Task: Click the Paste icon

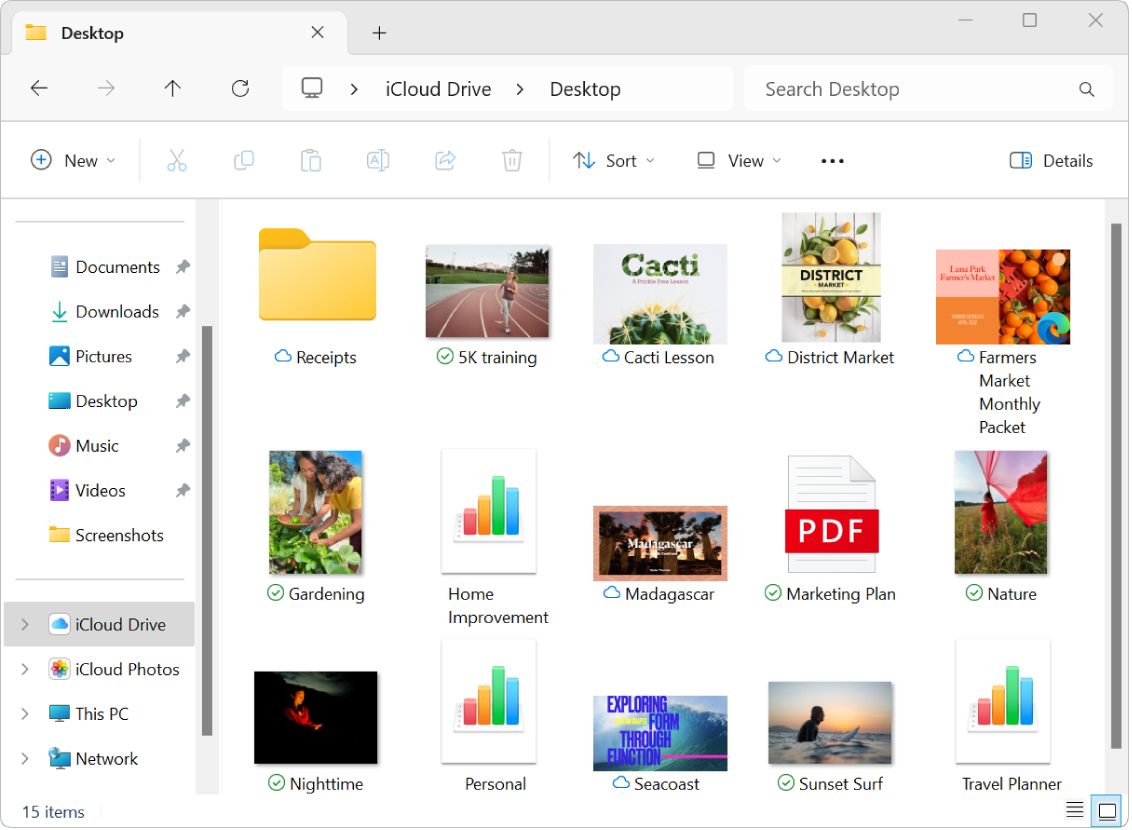Action: [x=311, y=160]
